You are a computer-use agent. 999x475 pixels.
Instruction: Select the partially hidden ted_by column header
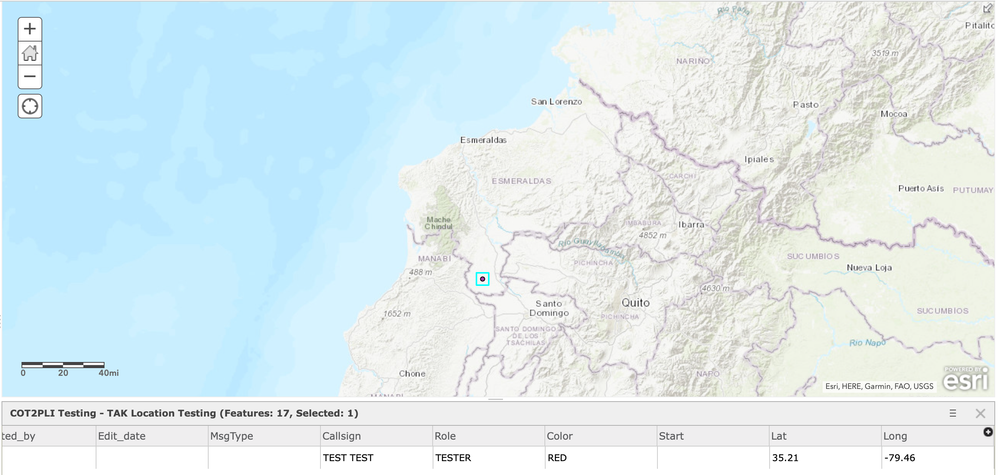49,436
